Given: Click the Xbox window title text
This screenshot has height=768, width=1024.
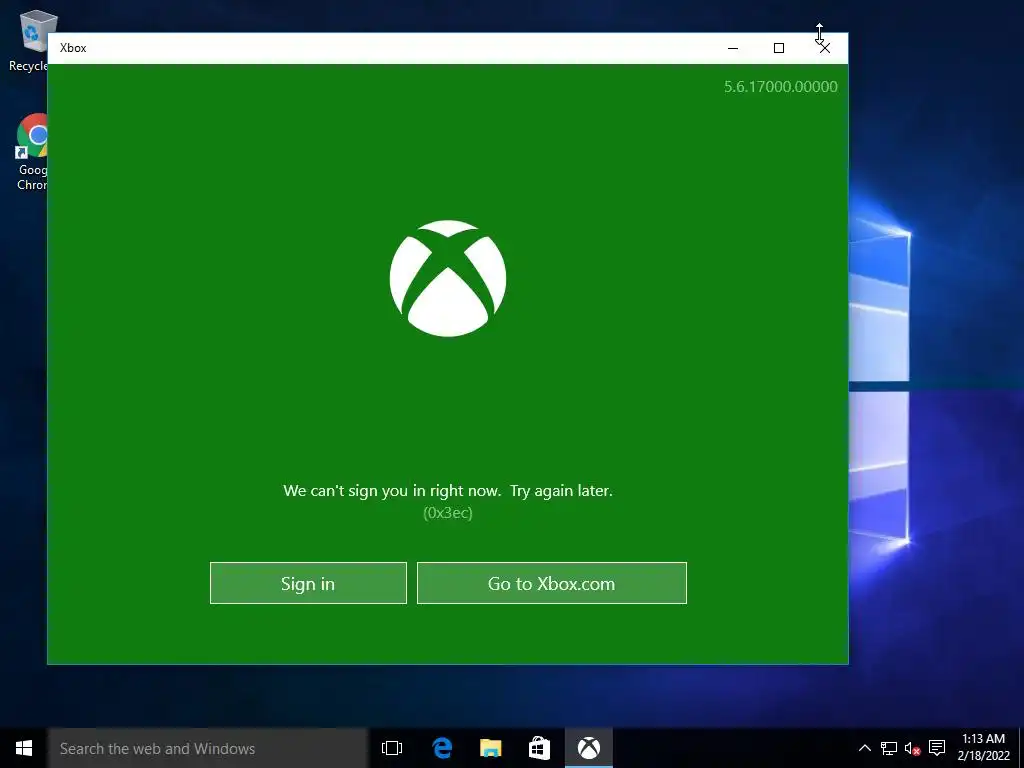Looking at the screenshot, I should pos(73,48).
